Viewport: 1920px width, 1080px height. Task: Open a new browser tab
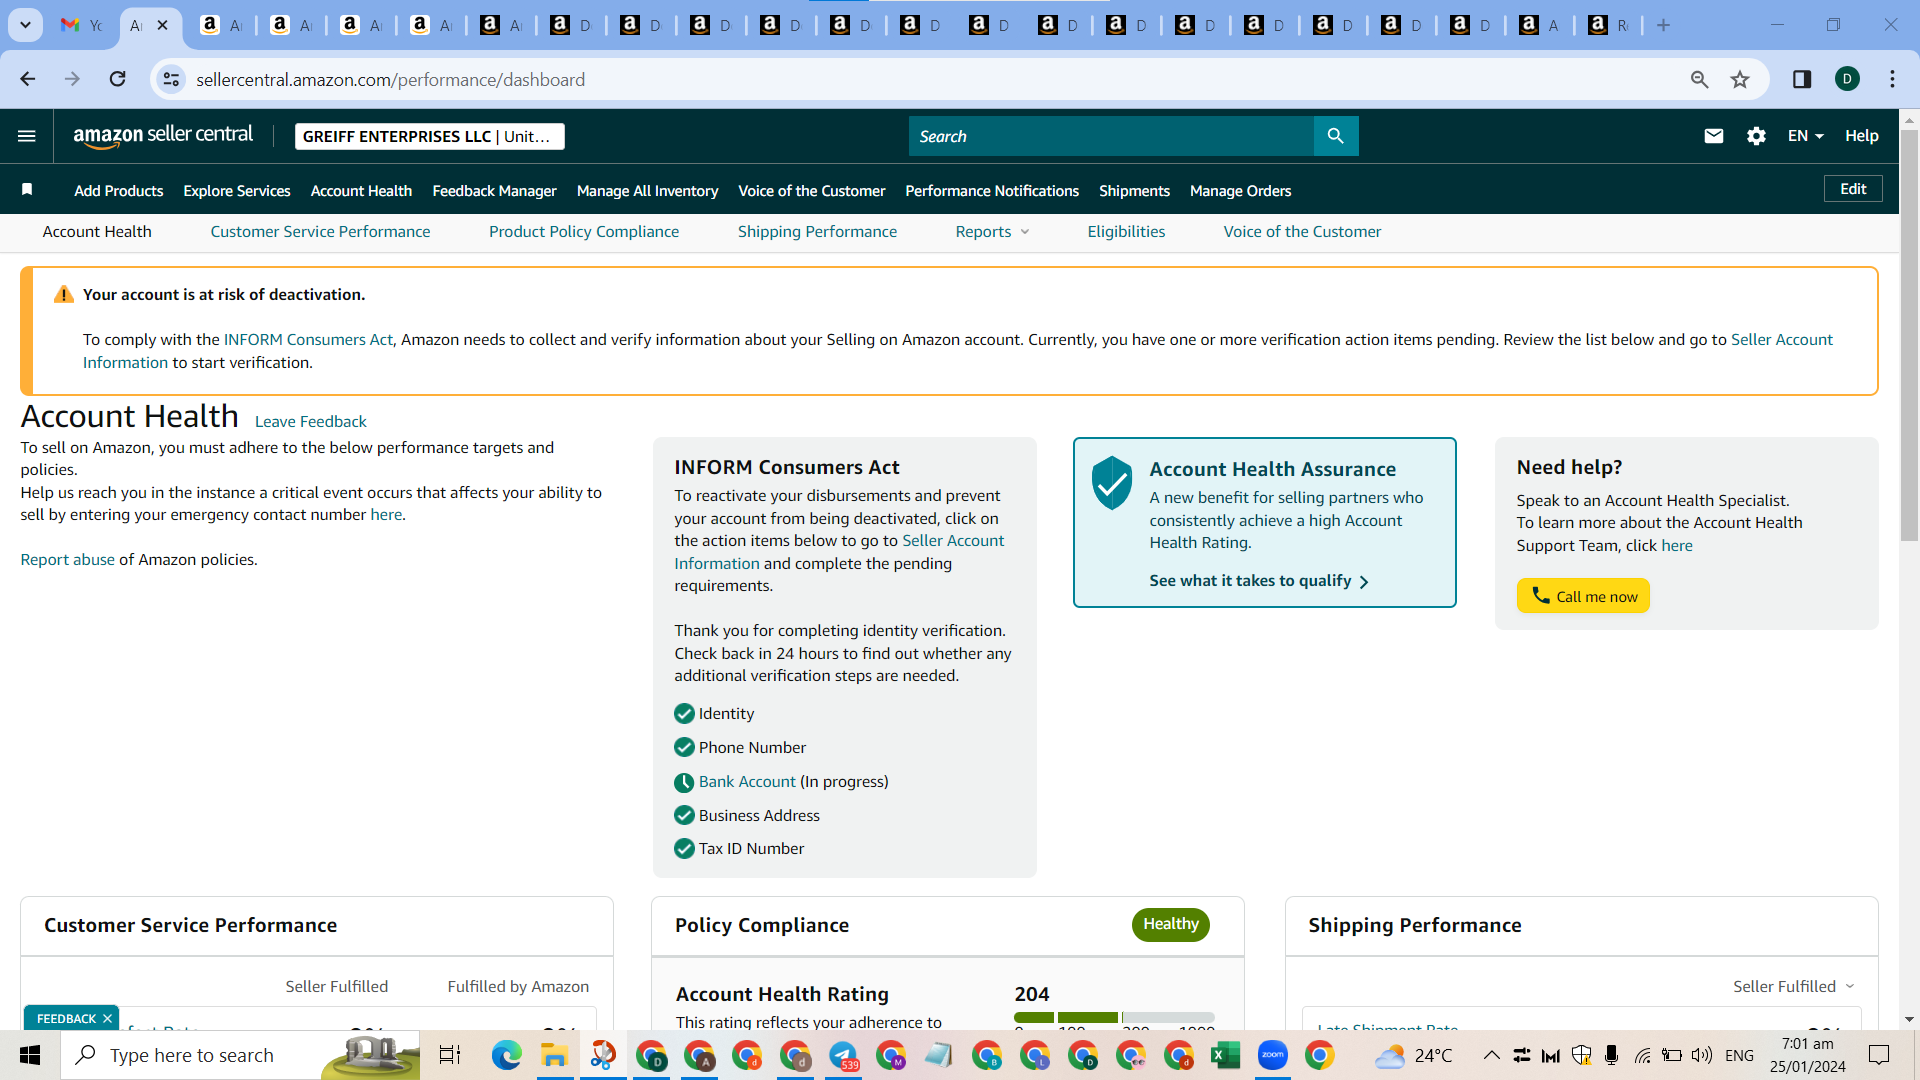pyautogui.click(x=1663, y=25)
